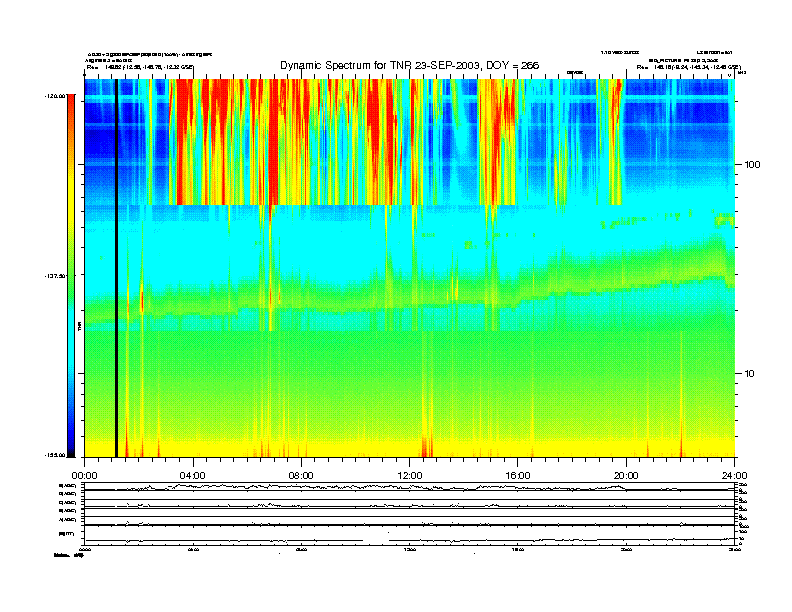The width and height of the screenshot is (792, 612).
Task: Click the '-120.00' color scale label
Action: pos(56,95)
